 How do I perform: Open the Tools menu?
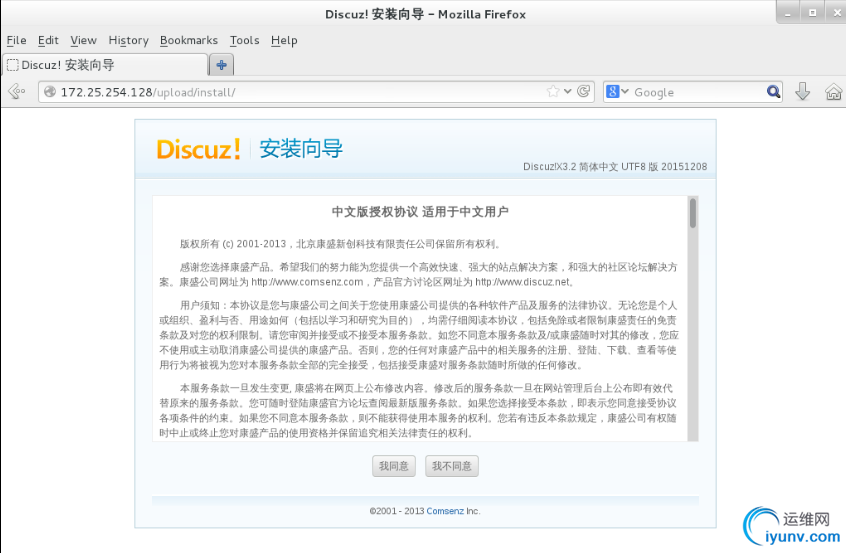click(244, 40)
